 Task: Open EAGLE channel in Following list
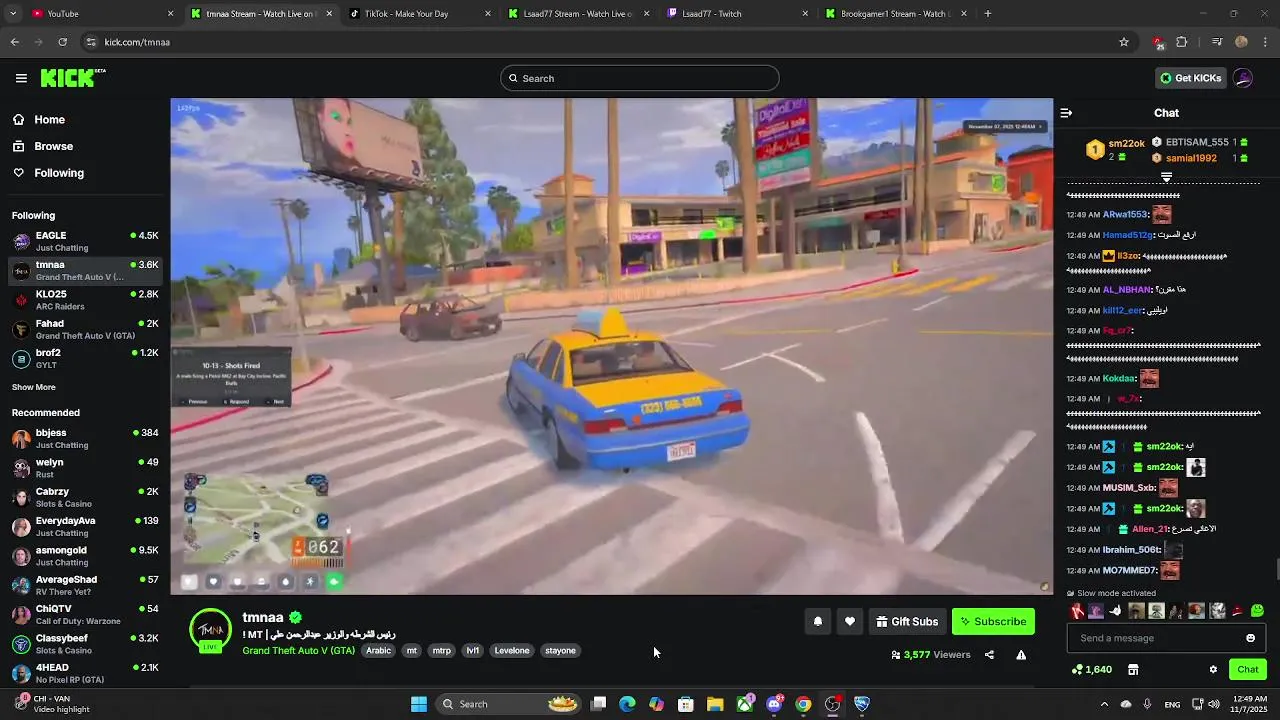click(x=85, y=241)
